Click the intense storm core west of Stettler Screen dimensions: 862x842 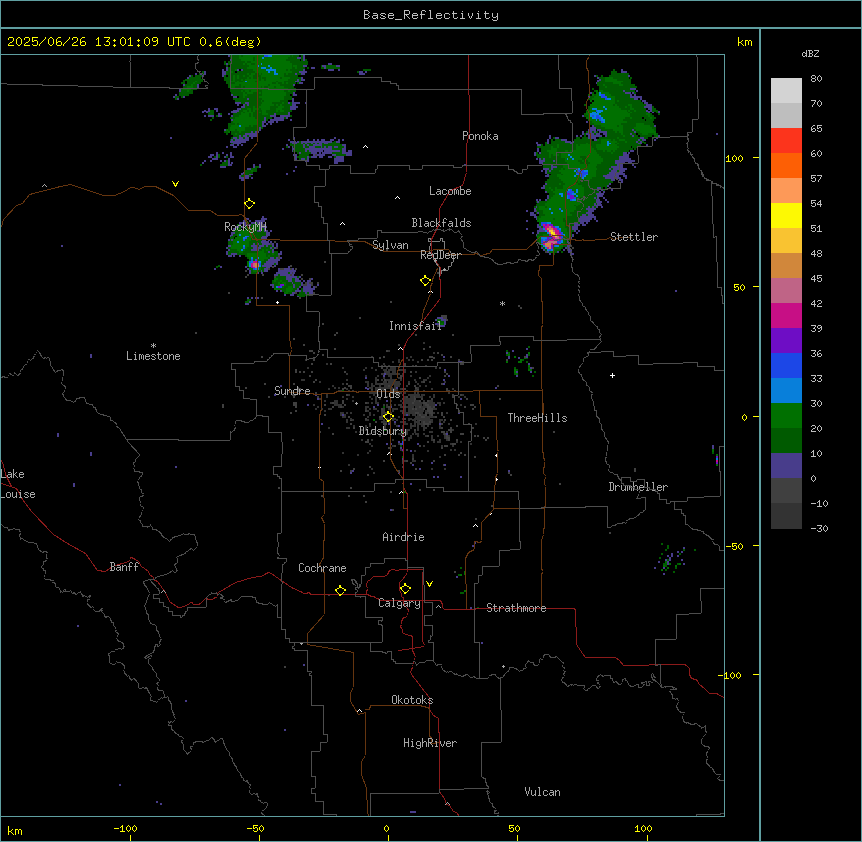tap(551, 236)
